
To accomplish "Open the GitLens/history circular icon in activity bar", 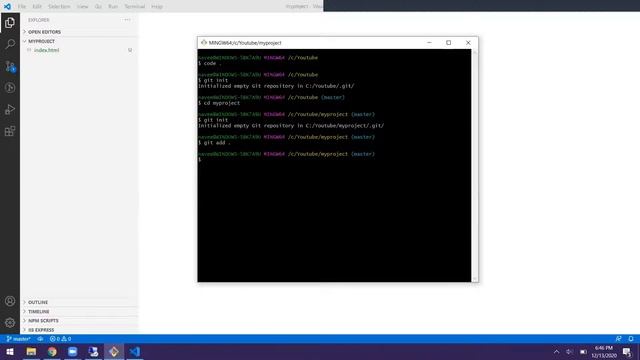I will click(10, 88).
